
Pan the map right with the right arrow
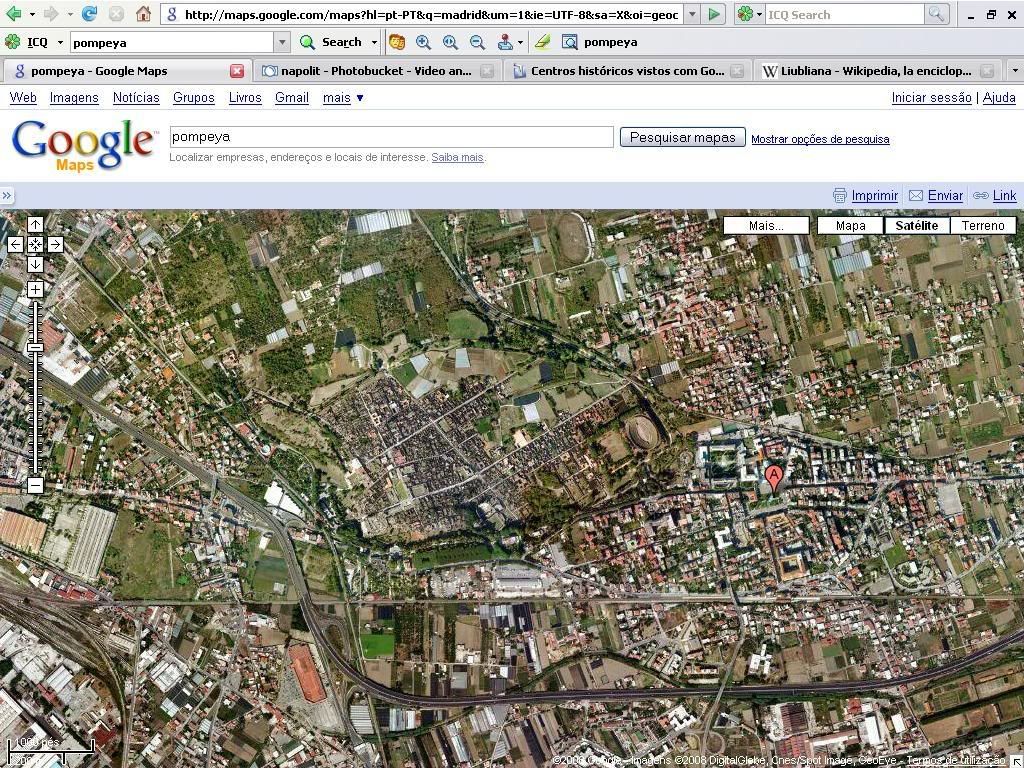pyautogui.click(x=55, y=244)
